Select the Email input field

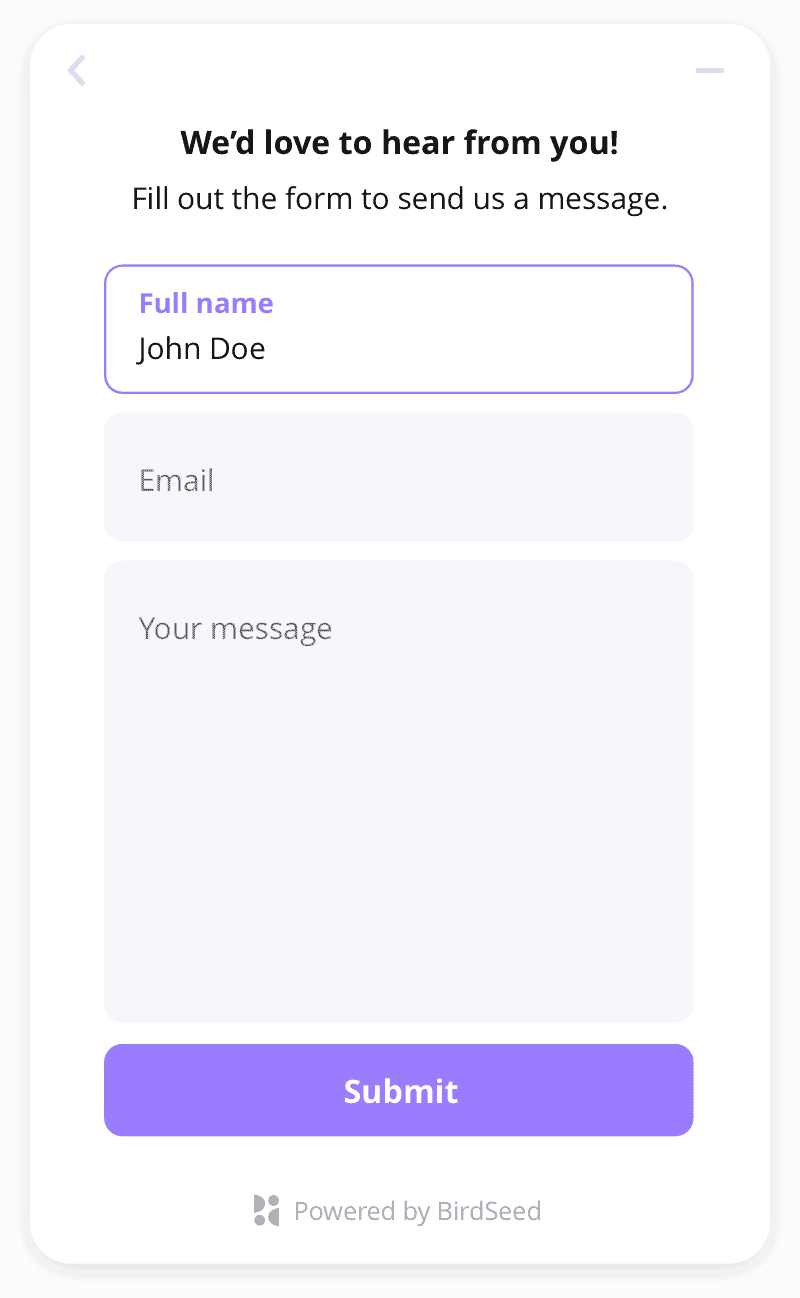pos(399,477)
